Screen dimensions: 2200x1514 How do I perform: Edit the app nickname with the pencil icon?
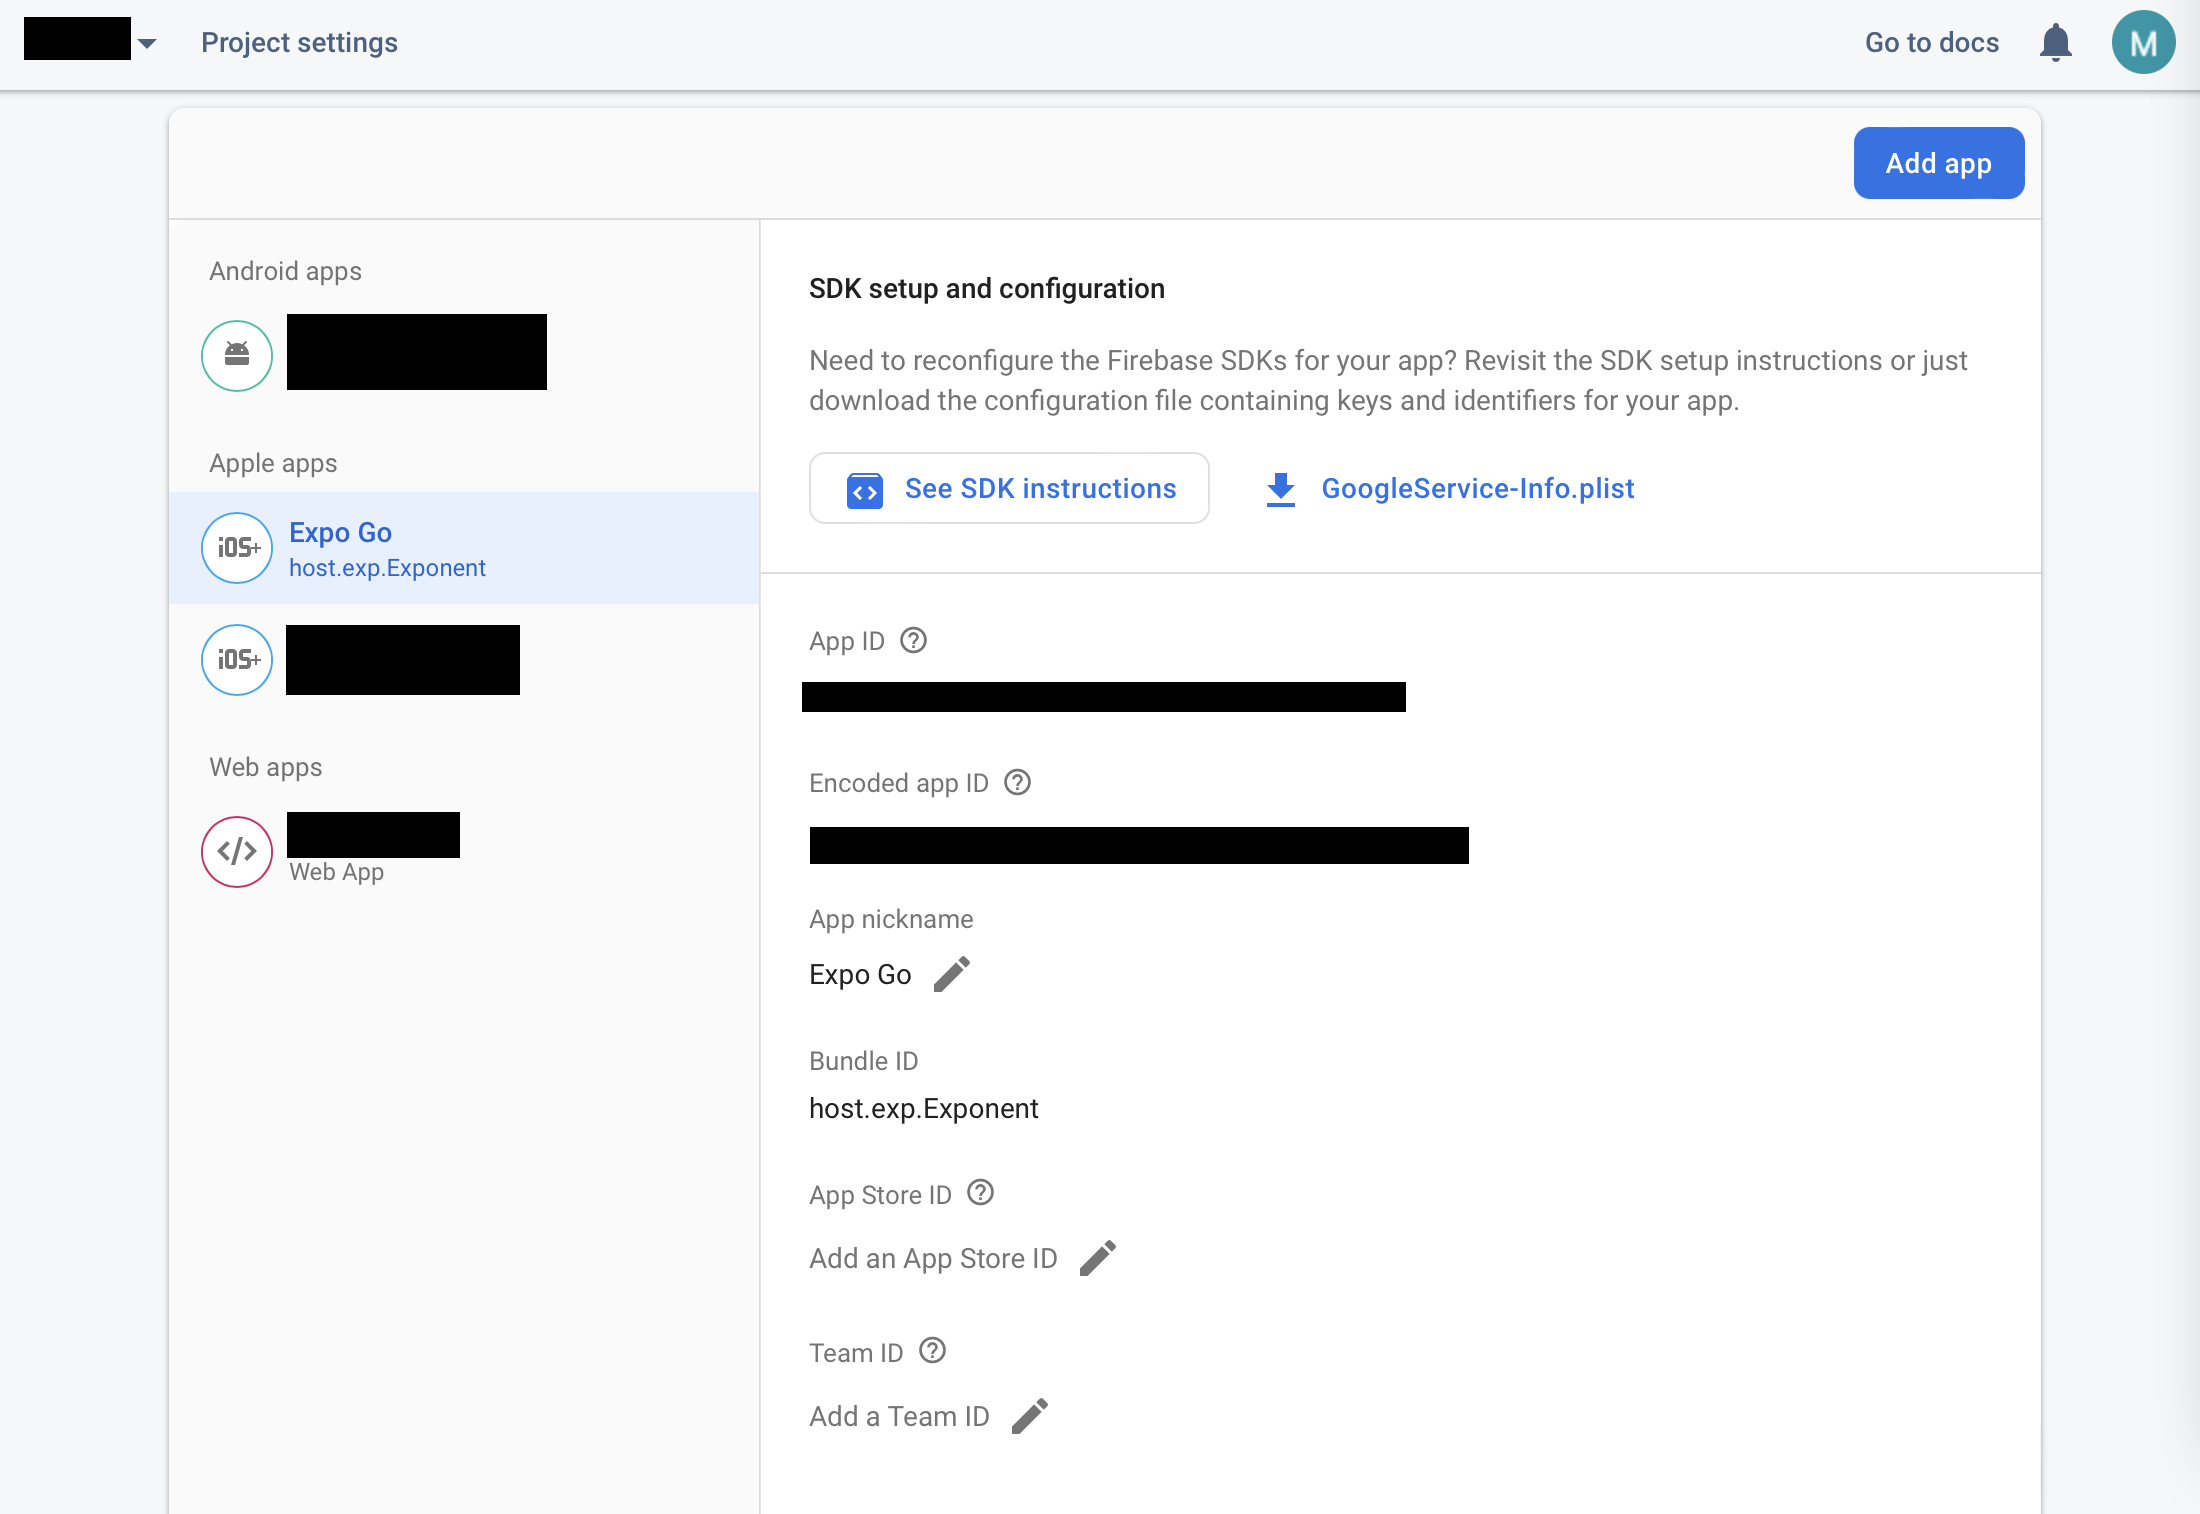tap(952, 973)
